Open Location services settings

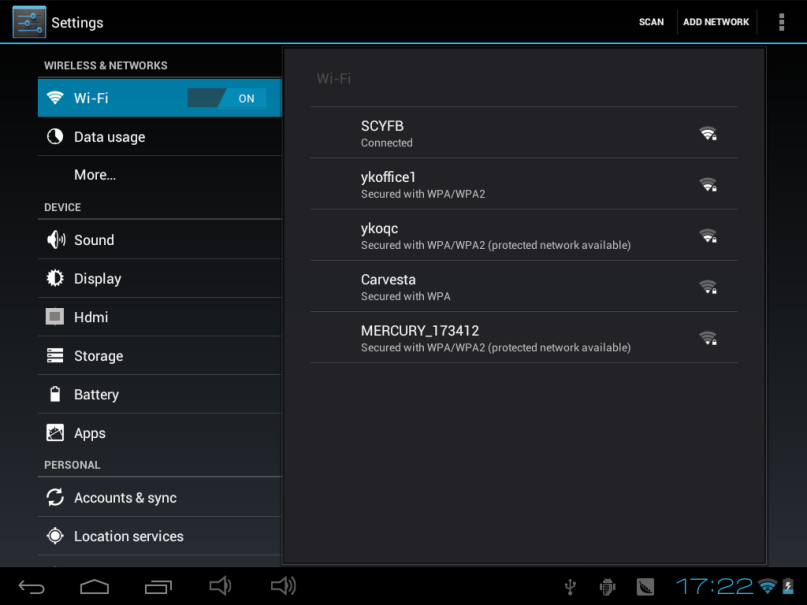(160, 536)
